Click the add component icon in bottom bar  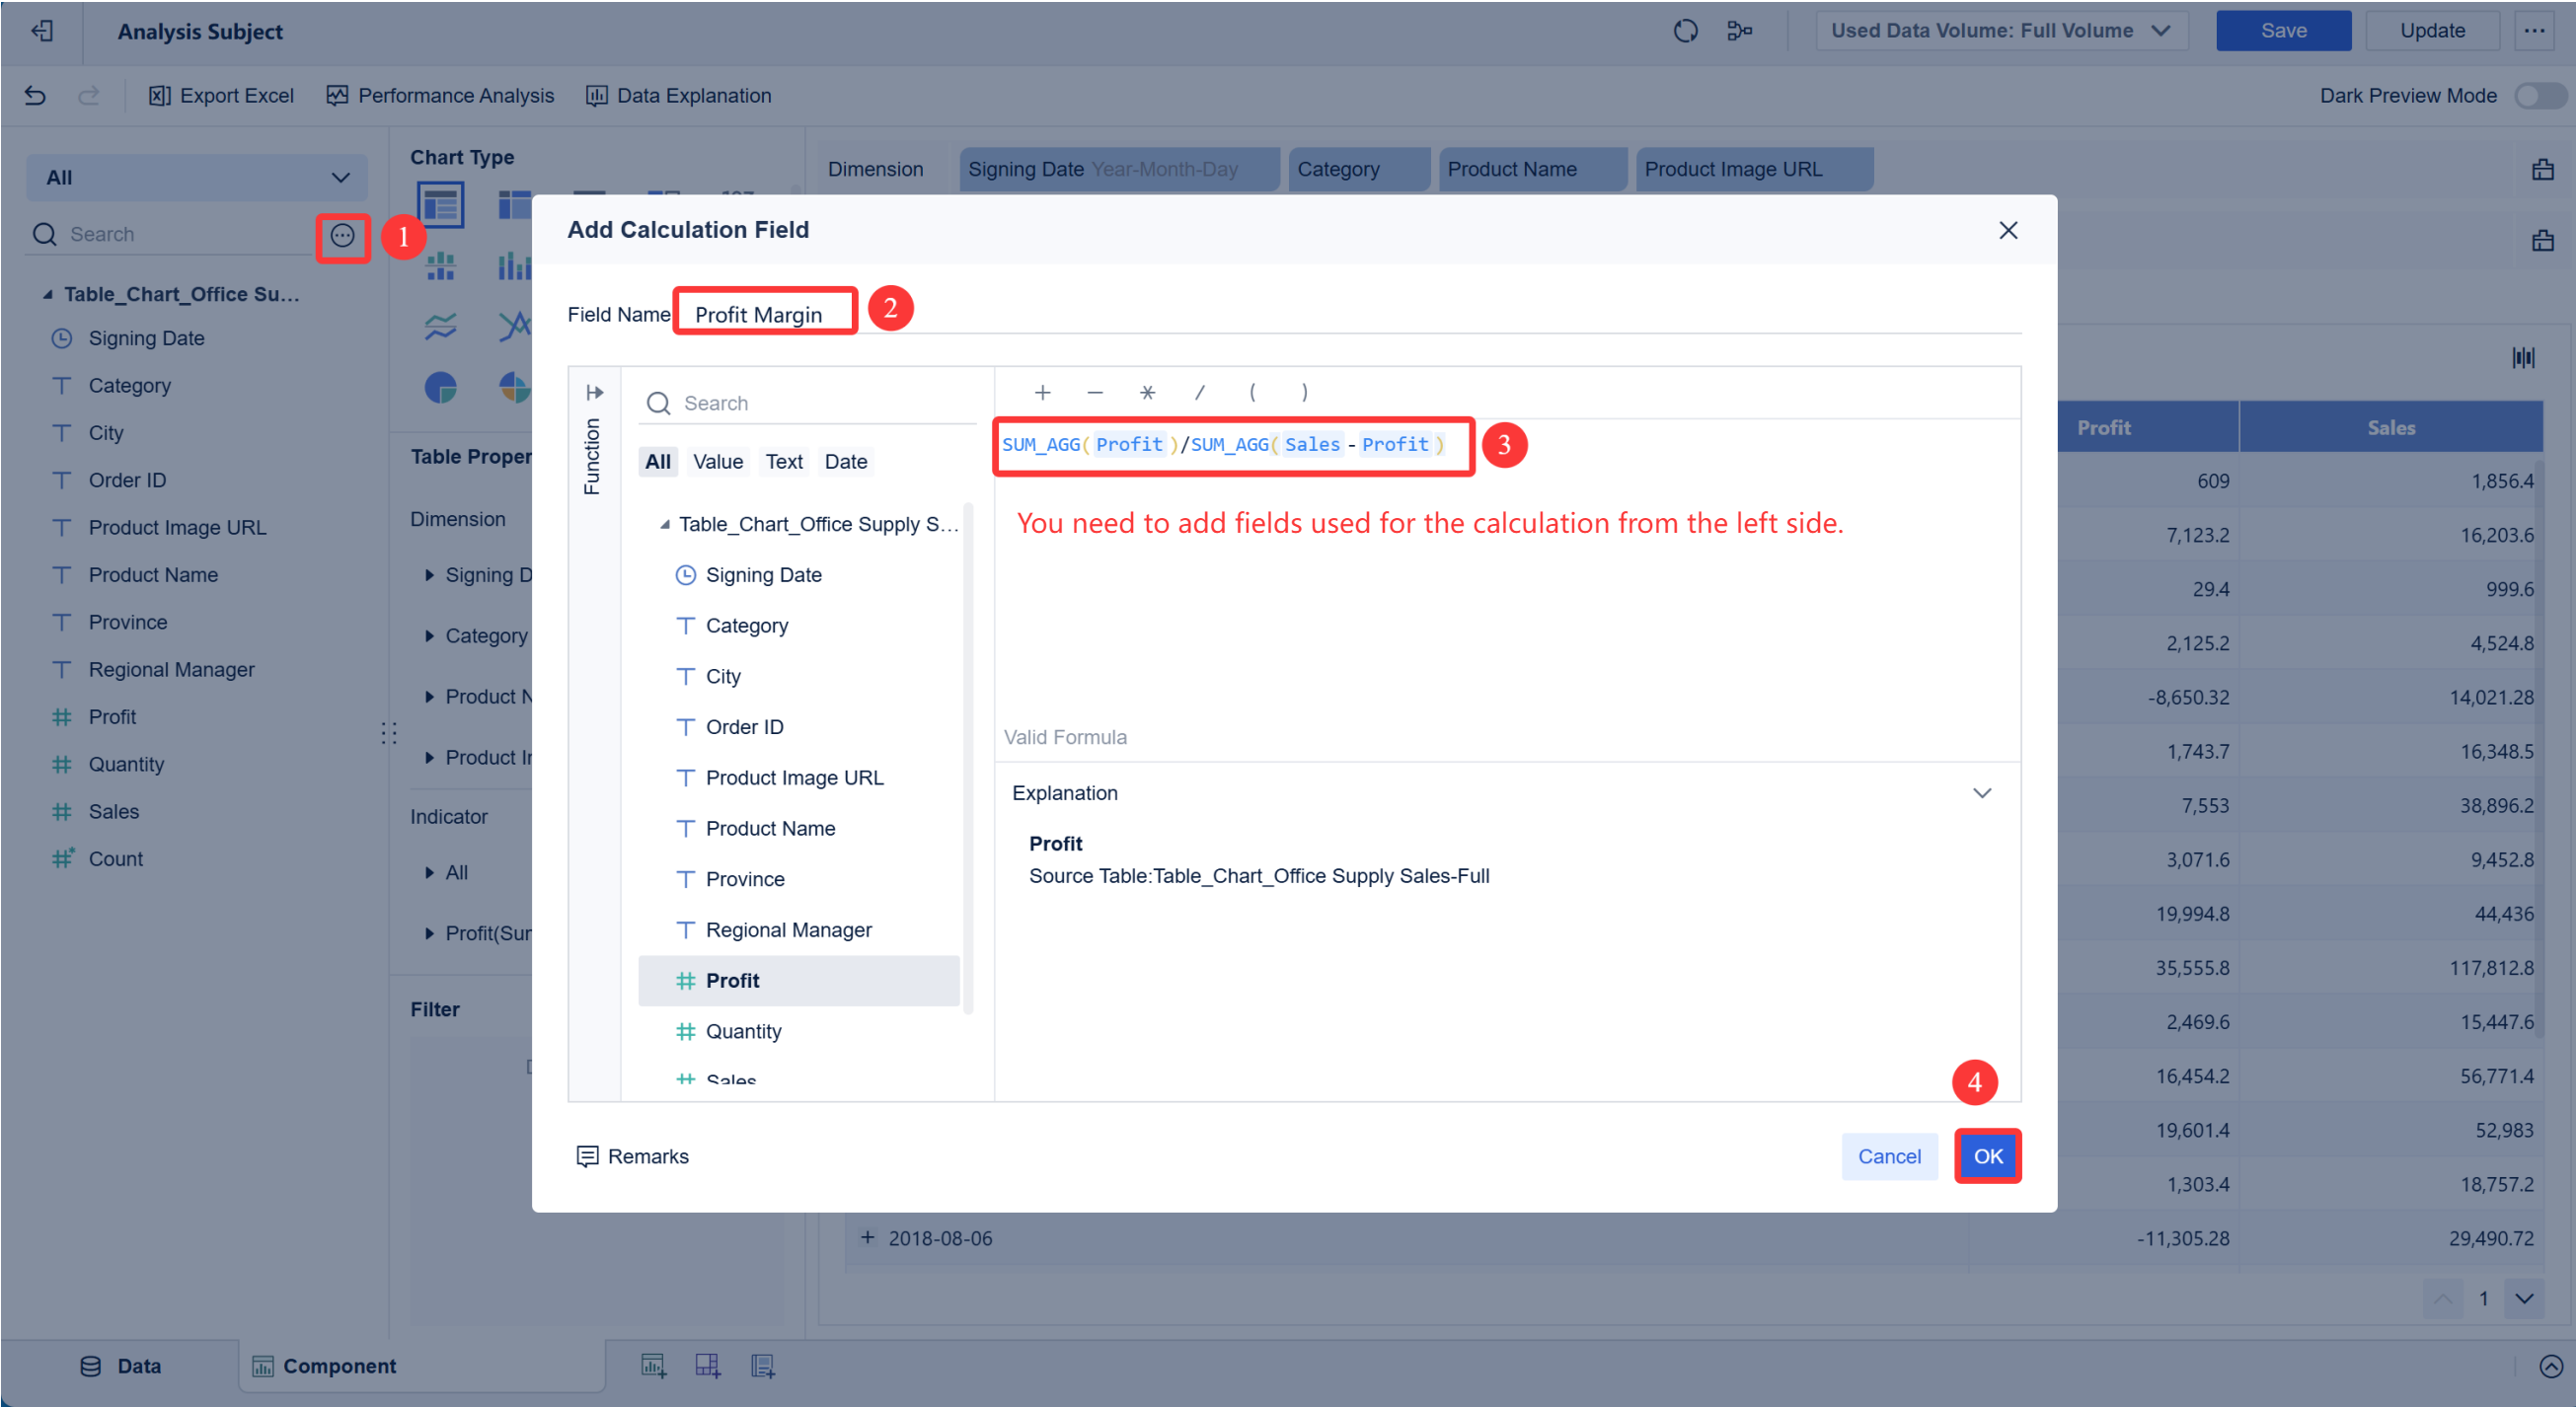(x=654, y=1366)
